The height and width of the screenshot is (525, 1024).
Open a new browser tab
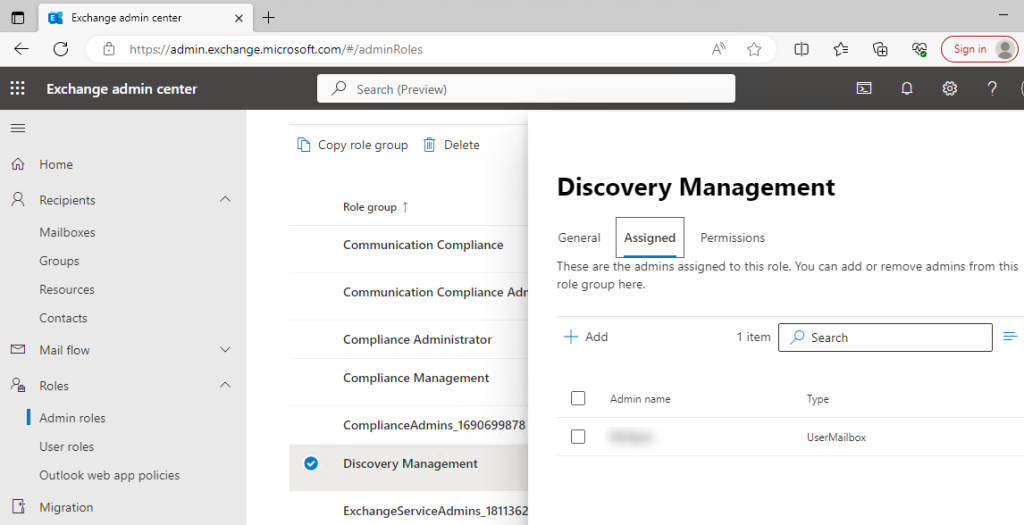click(x=268, y=18)
